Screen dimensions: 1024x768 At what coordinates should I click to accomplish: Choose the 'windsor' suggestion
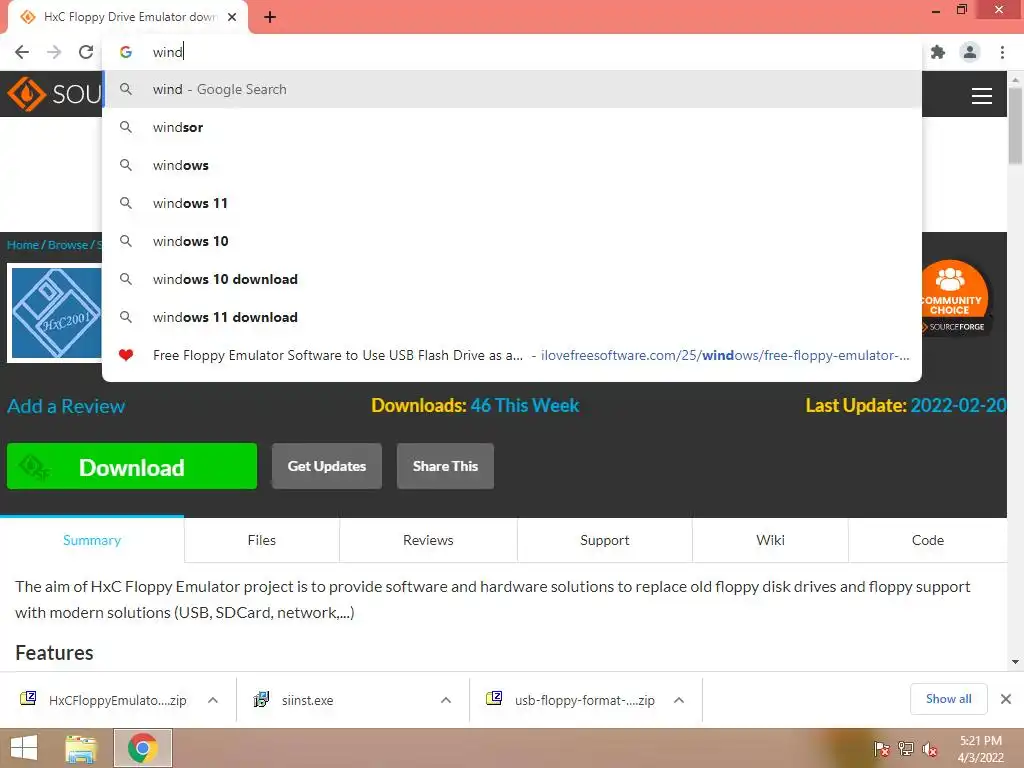(x=512, y=127)
